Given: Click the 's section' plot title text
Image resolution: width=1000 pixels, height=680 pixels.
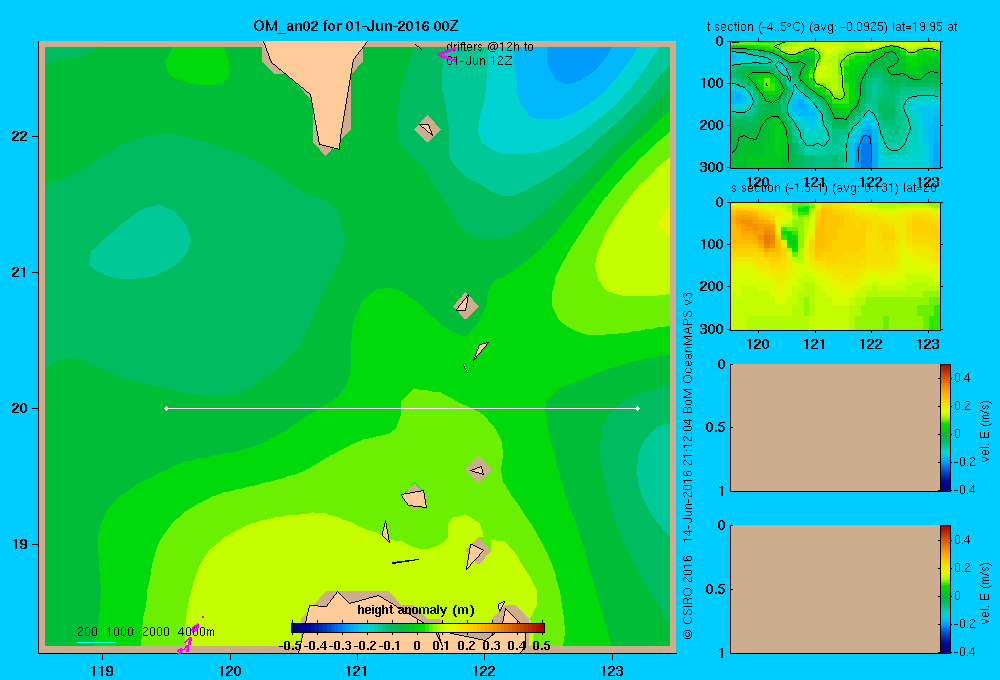Looking at the screenshot, I should coord(834,188).
